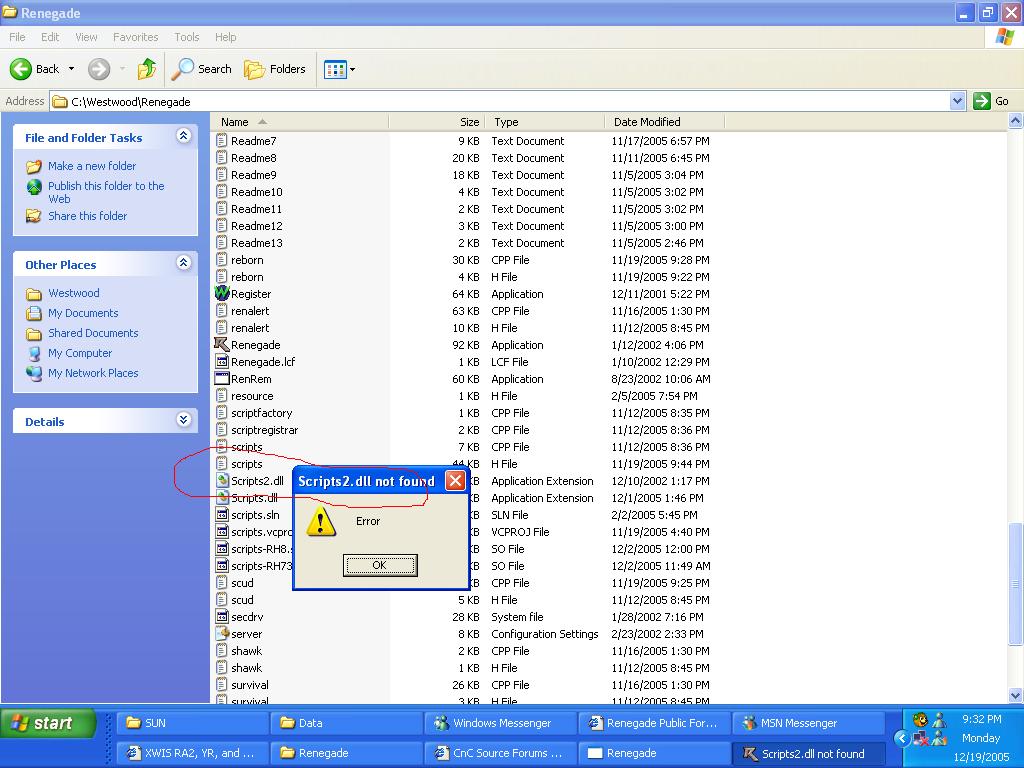Select the Renegade application icon
The height and width of the screenshot is (768, 1024).
(x=223, y=345)
